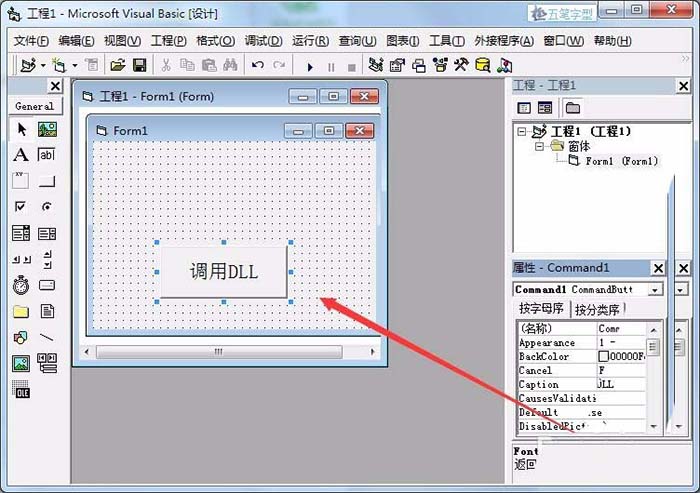Viewport: 700px width, 493px height.
Task: Select the horizontal scrollbar control tool
Action: (x=21, y=259)
